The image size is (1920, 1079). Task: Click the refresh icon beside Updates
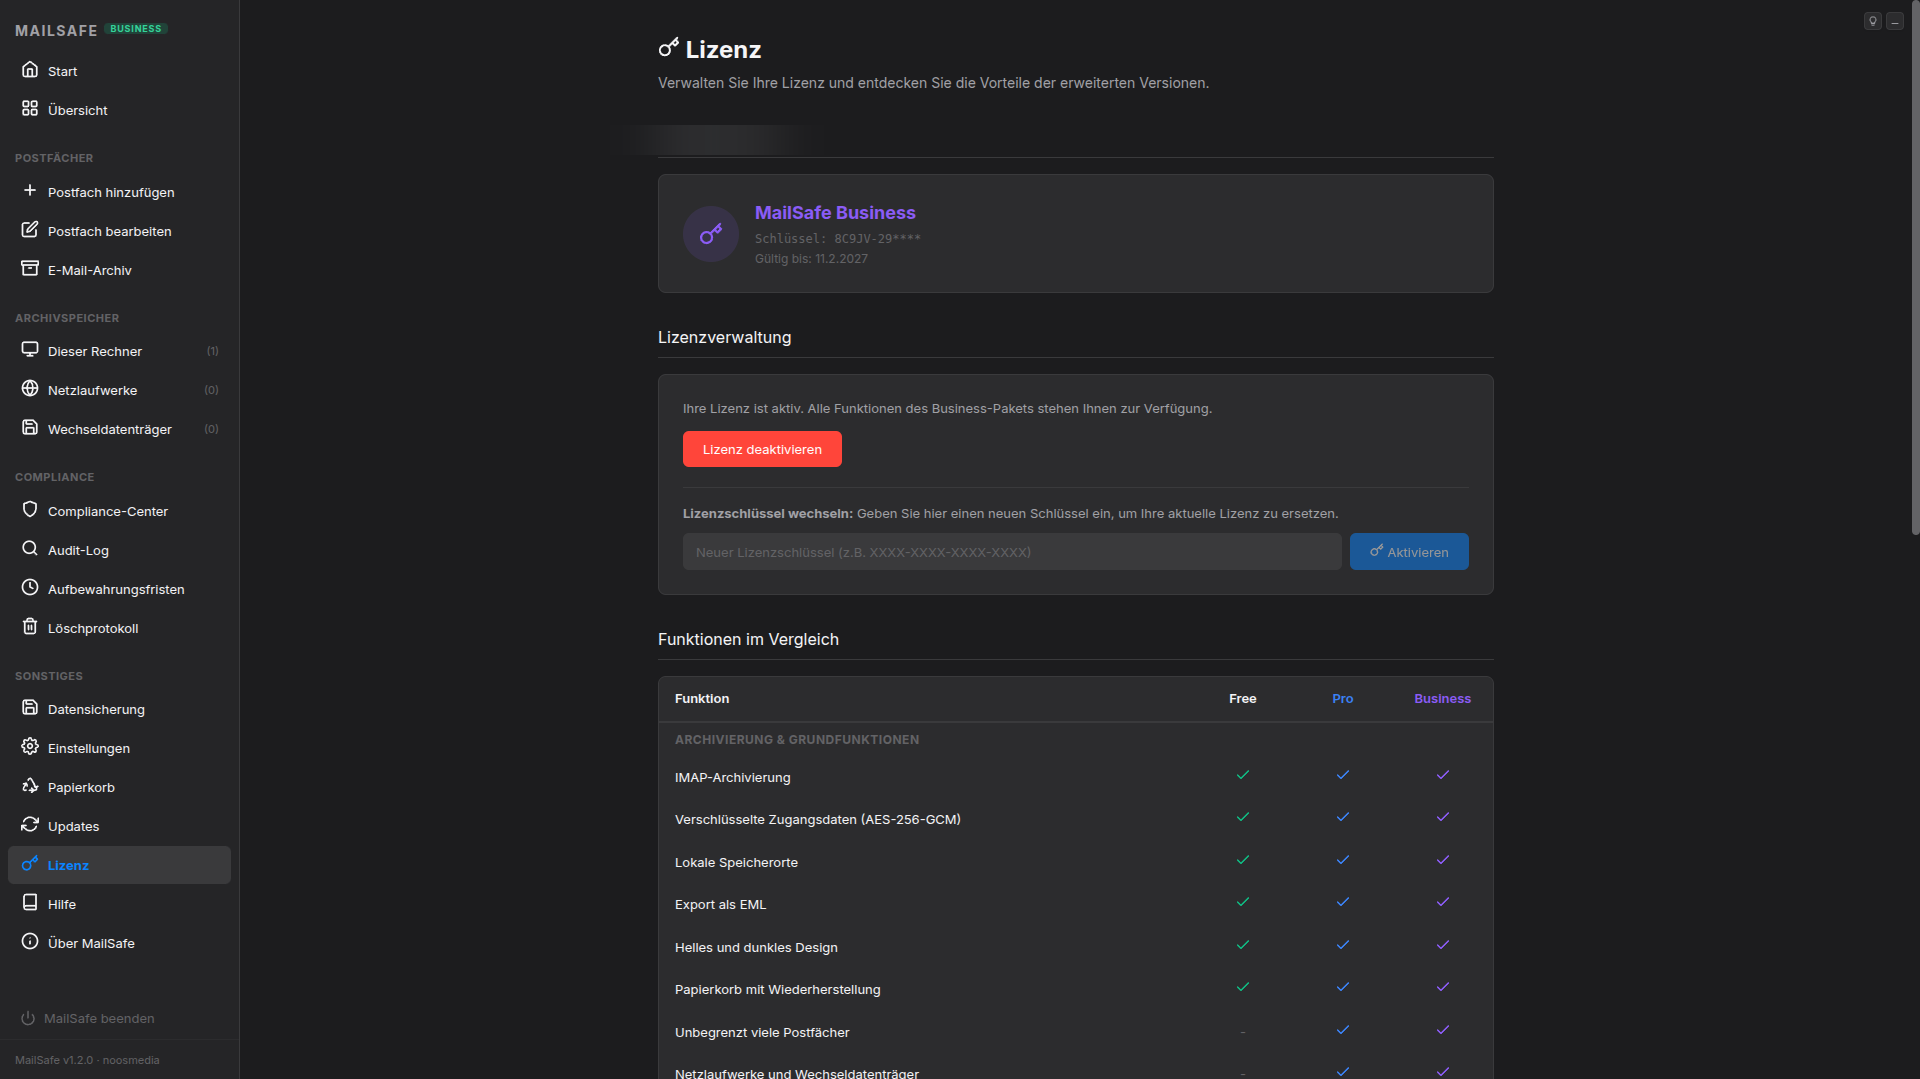pos(30,825)
